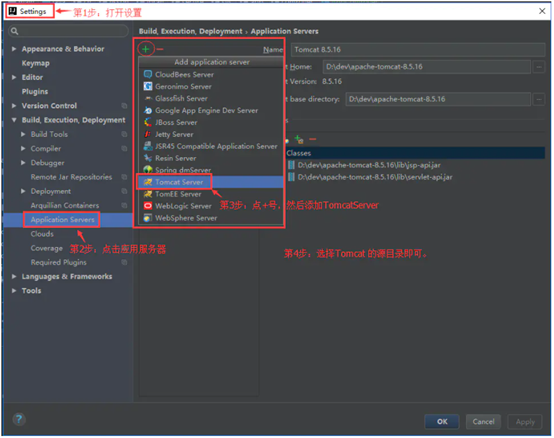Select Plugins in the settings tree
The height and width of the screenshot is (438, 554).
[x=35, y=91]
